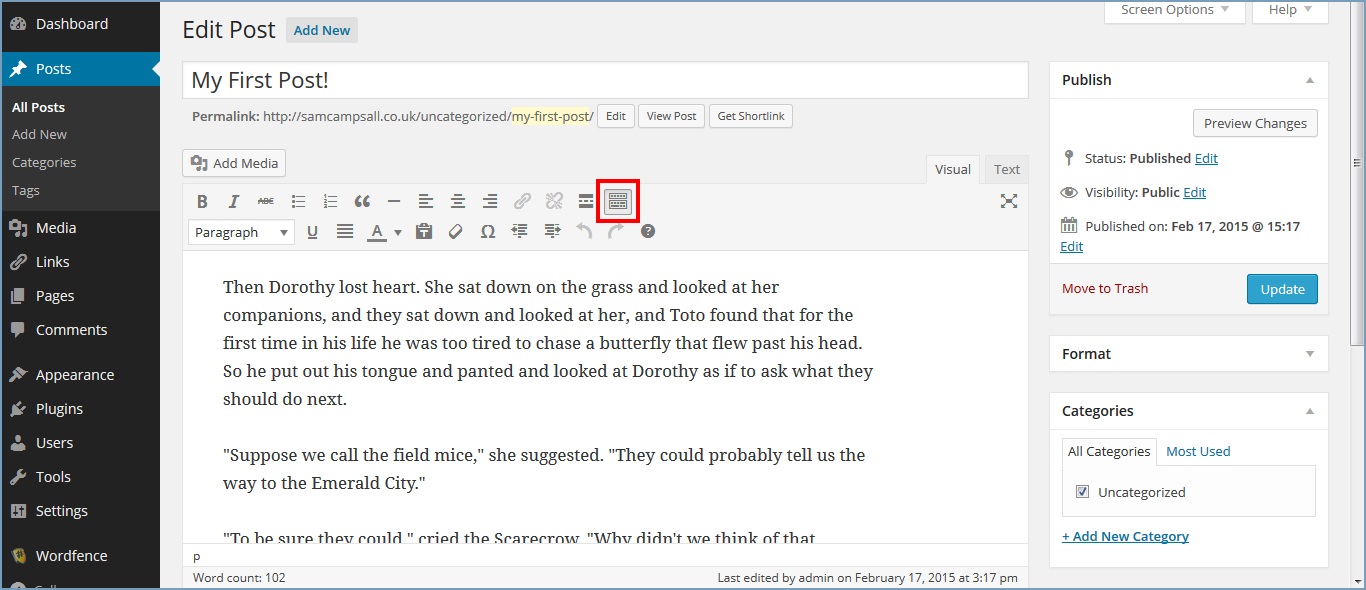
Task: Insert the Read More tag
Action: (586, 200)
